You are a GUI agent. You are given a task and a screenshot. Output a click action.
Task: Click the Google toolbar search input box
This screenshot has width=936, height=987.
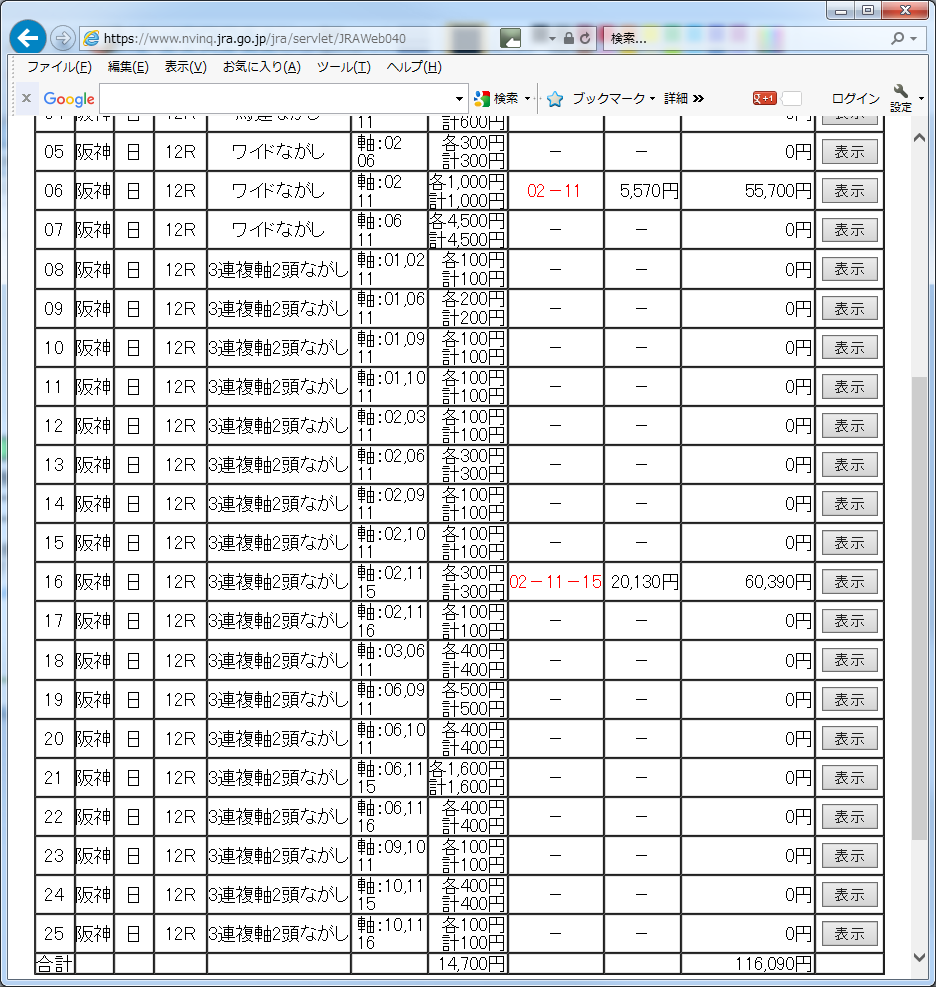point(277,99)
